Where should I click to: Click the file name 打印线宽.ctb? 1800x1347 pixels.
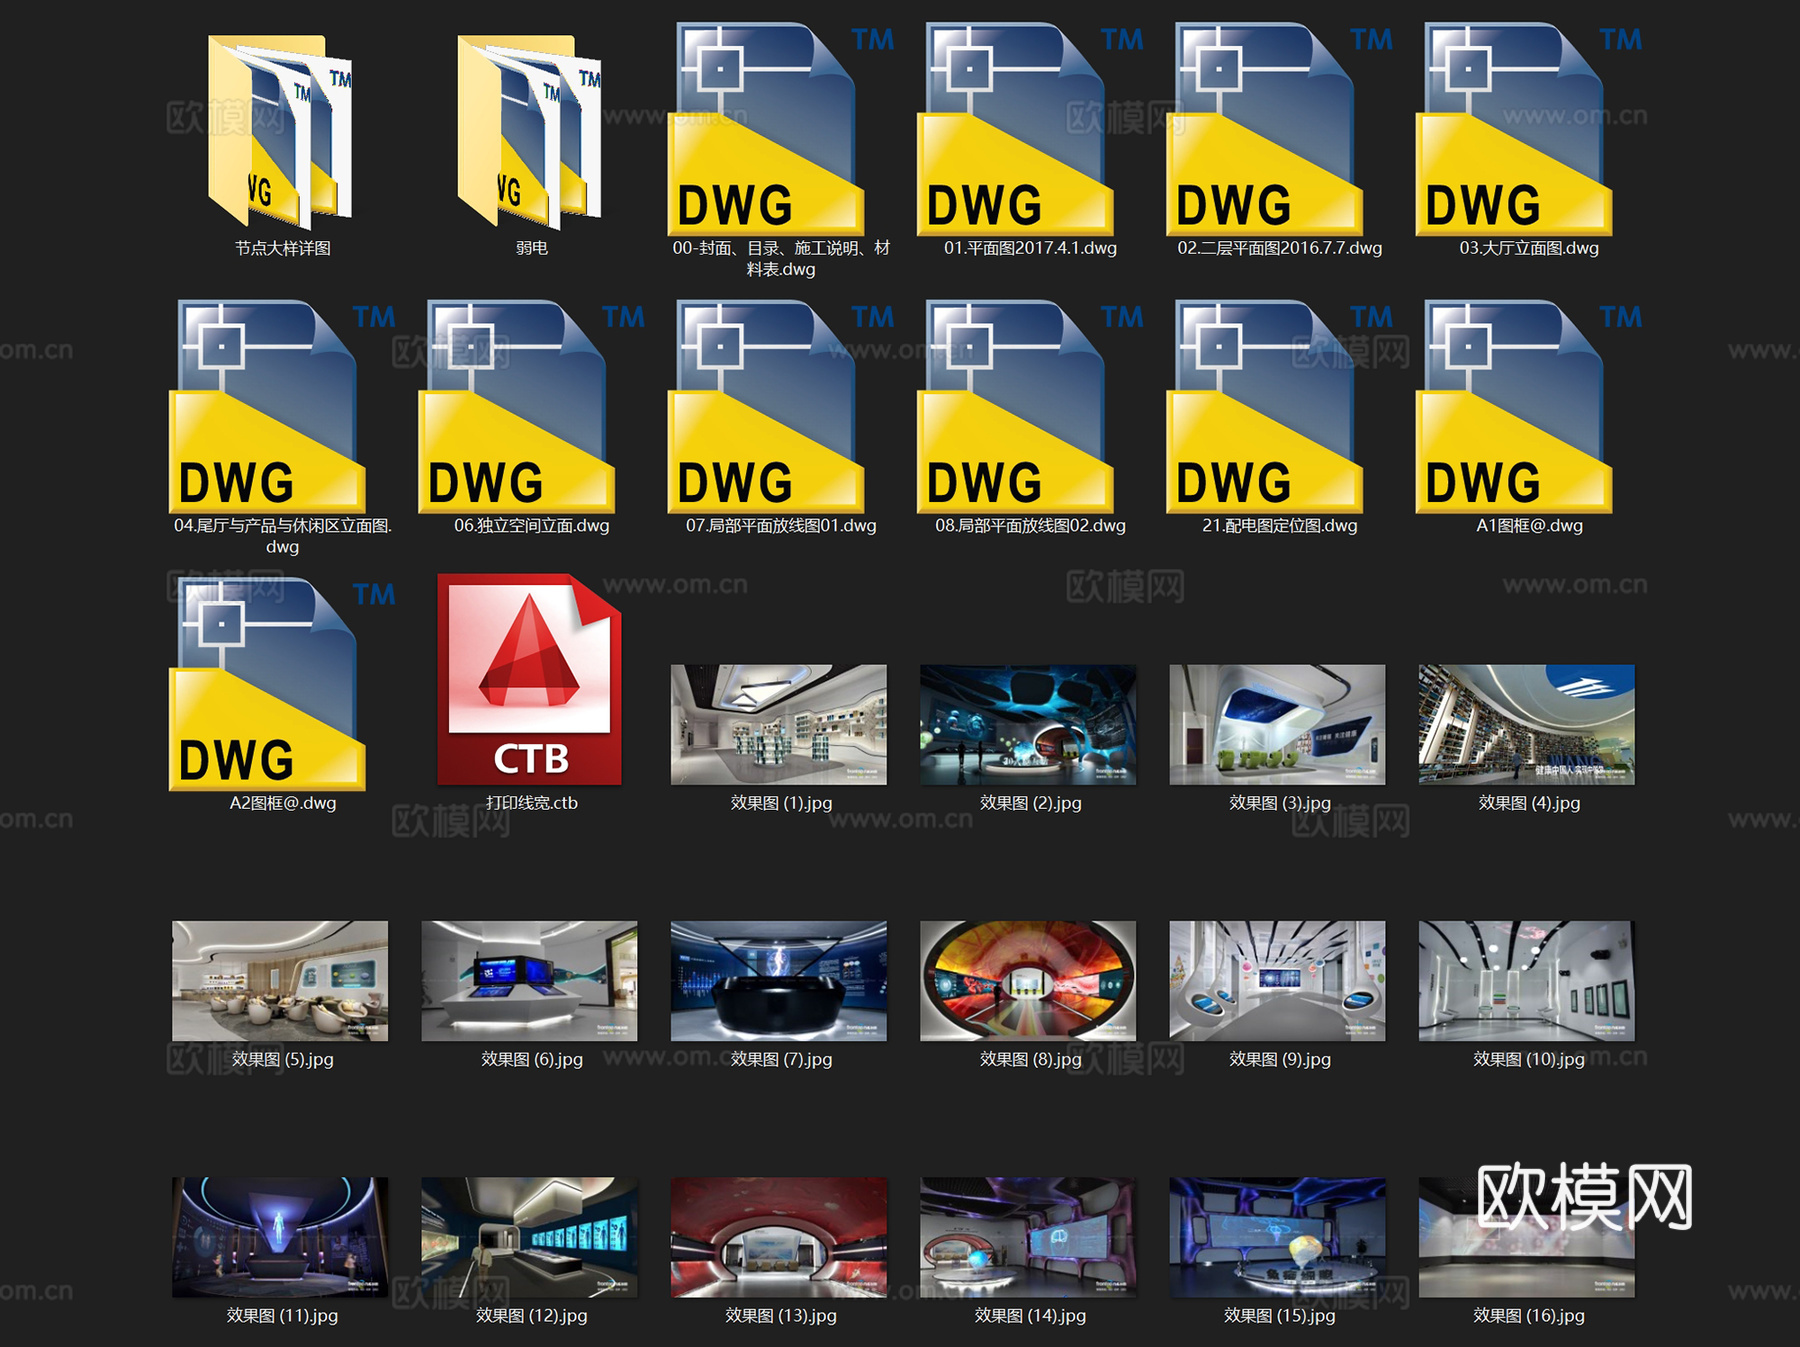coord(531,803)
